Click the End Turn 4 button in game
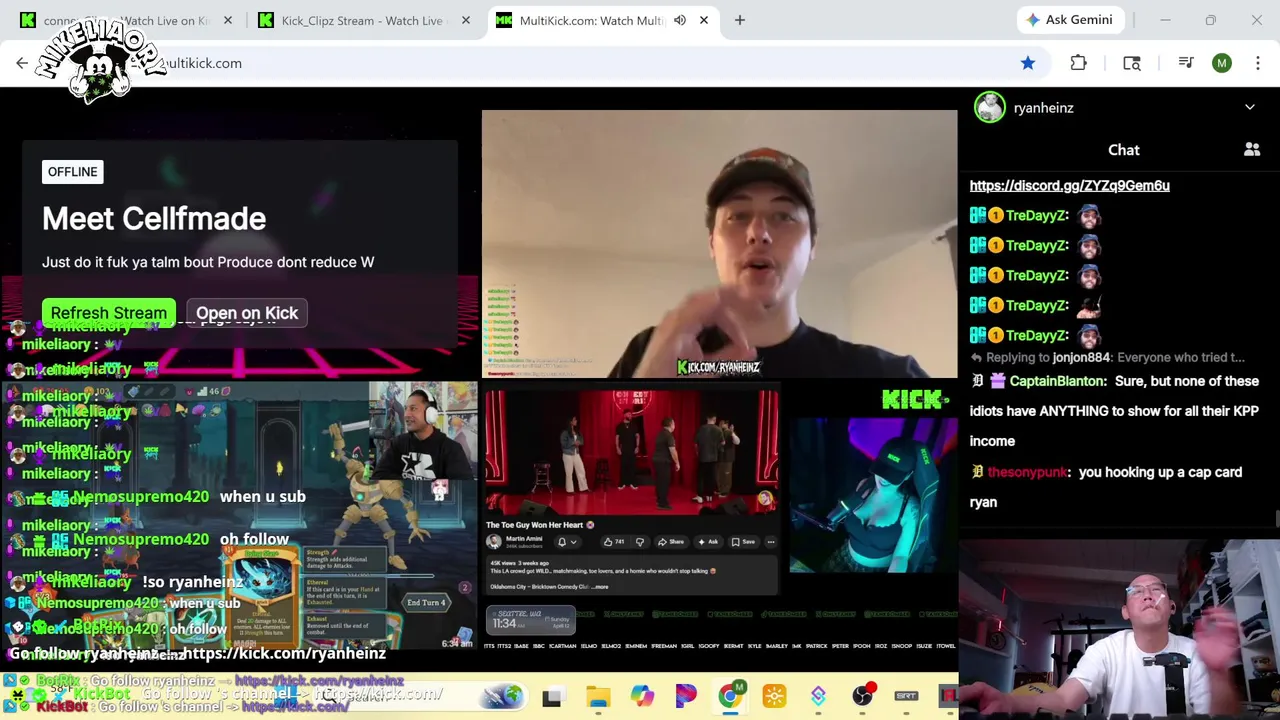This screenshot has height=720, width=1280. pyautogui.click(x=426, y=603)
